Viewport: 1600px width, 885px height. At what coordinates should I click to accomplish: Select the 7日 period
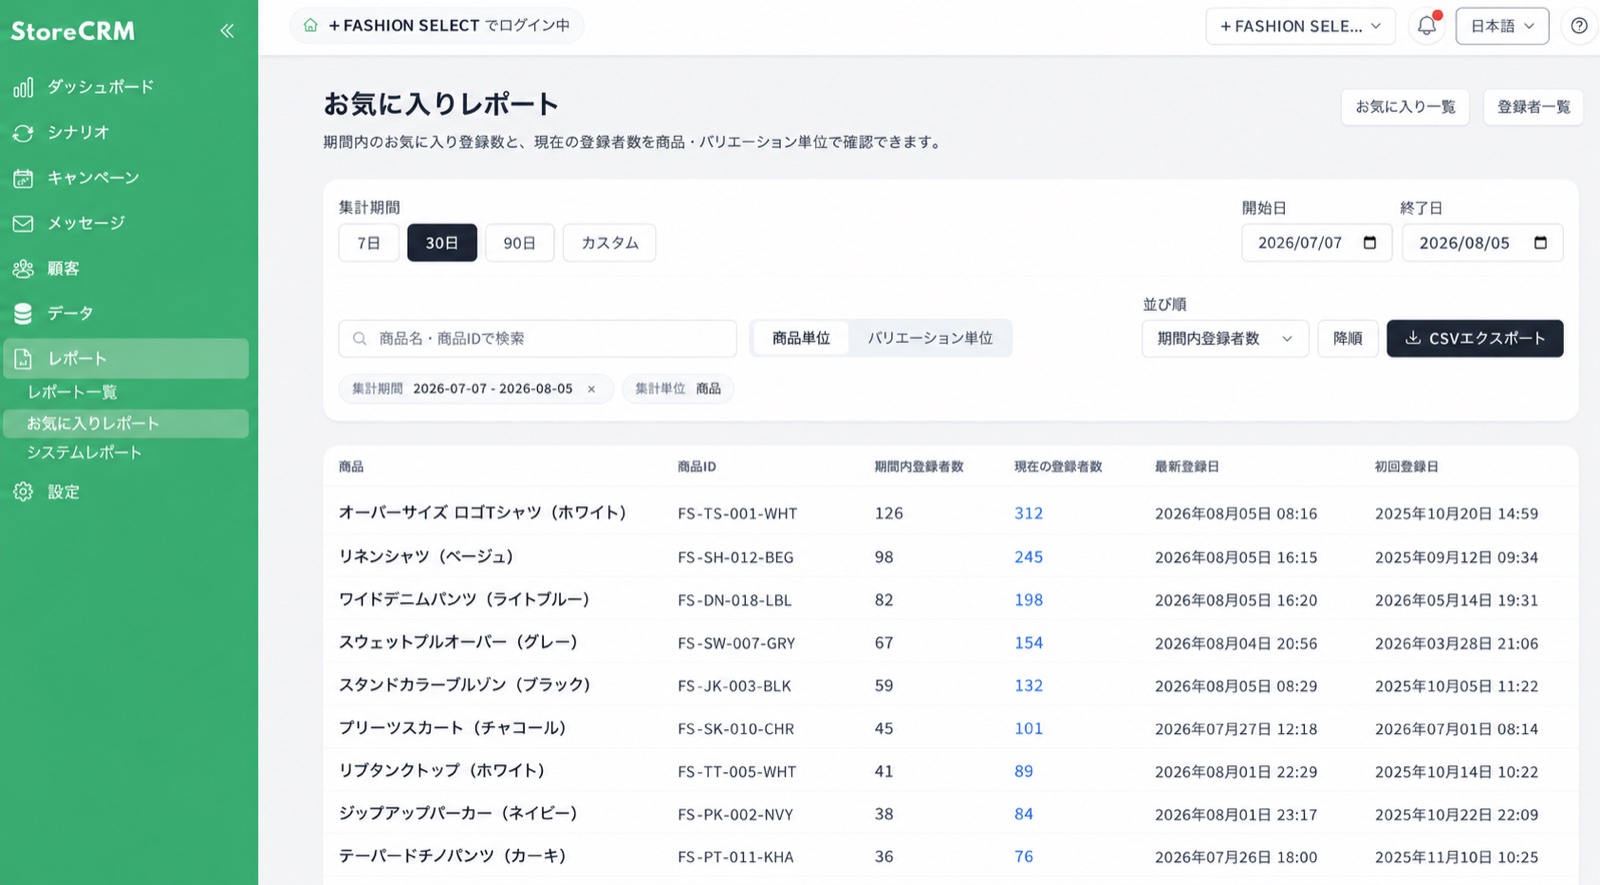coord(369,243)
